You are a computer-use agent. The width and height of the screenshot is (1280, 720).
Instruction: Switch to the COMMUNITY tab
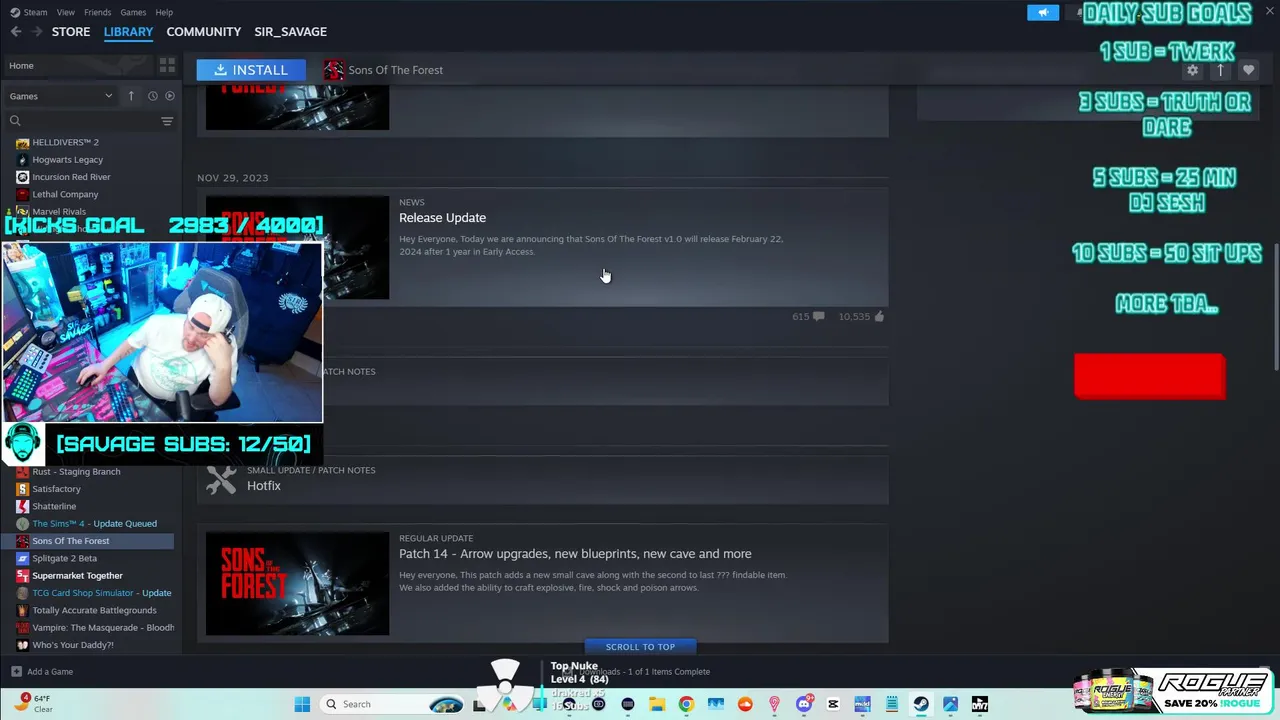204,32
